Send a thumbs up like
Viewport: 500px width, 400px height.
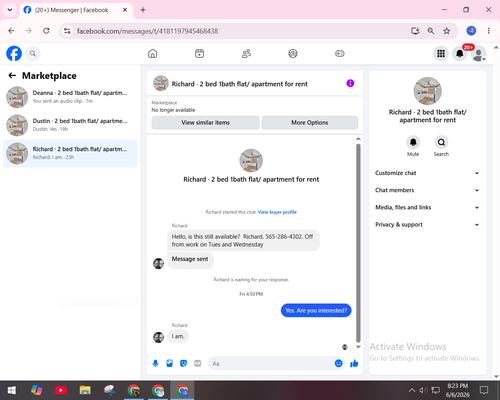pos(354,363)
